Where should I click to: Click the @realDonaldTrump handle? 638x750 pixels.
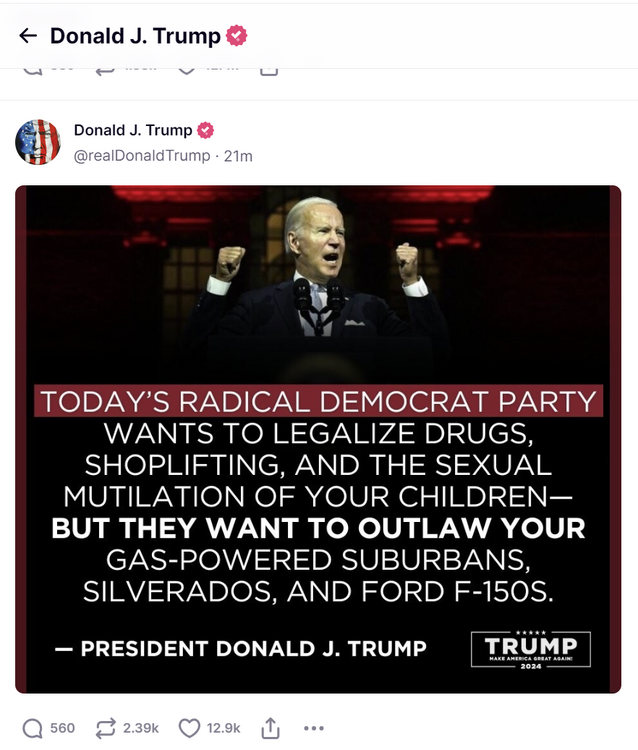(142, 156)
